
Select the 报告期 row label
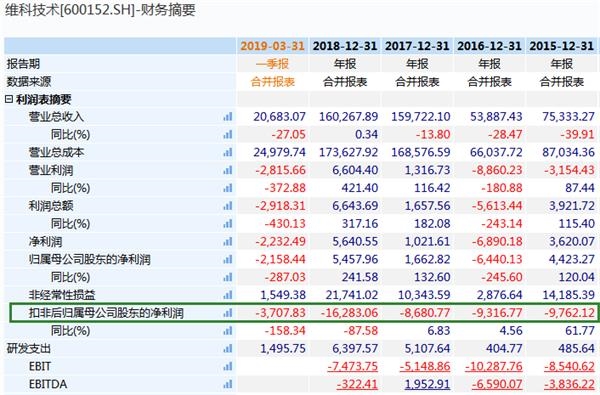23,64
